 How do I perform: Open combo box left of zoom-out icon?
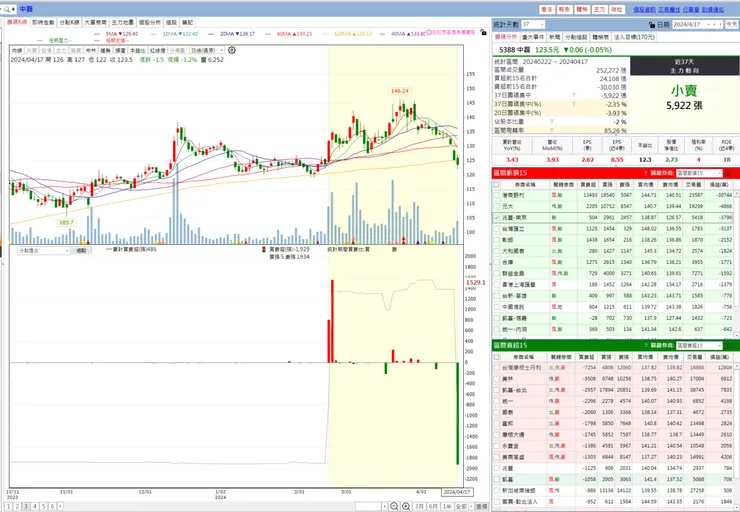pyautogui.click(x=371, y=506)
